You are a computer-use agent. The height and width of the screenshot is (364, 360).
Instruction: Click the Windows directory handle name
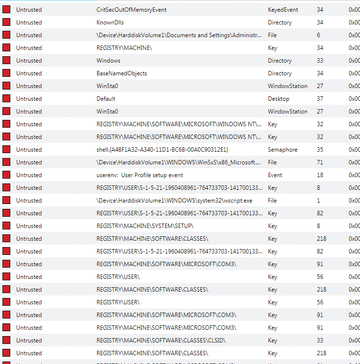(x=108, y=61)
